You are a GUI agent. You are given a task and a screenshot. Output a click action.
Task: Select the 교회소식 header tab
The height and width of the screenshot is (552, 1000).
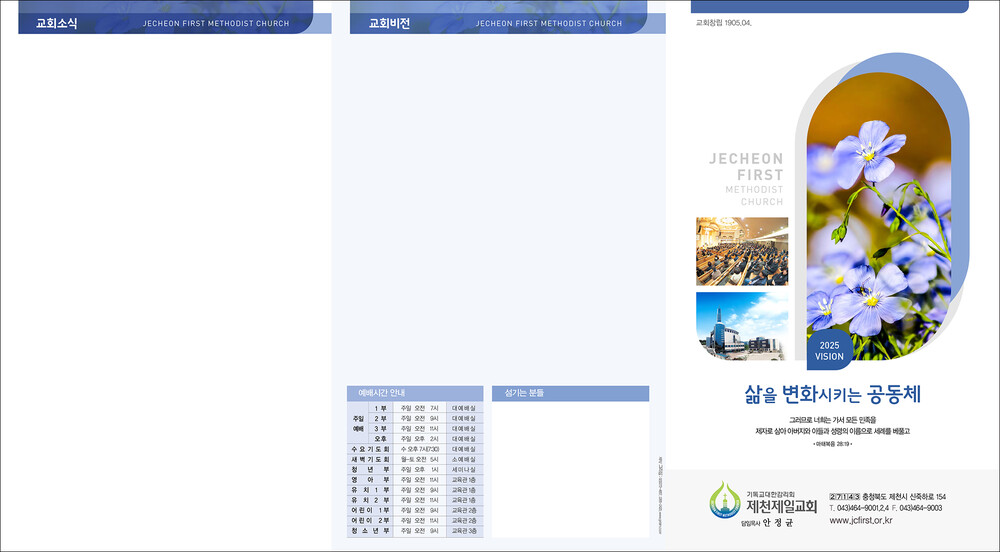(57, 23)
